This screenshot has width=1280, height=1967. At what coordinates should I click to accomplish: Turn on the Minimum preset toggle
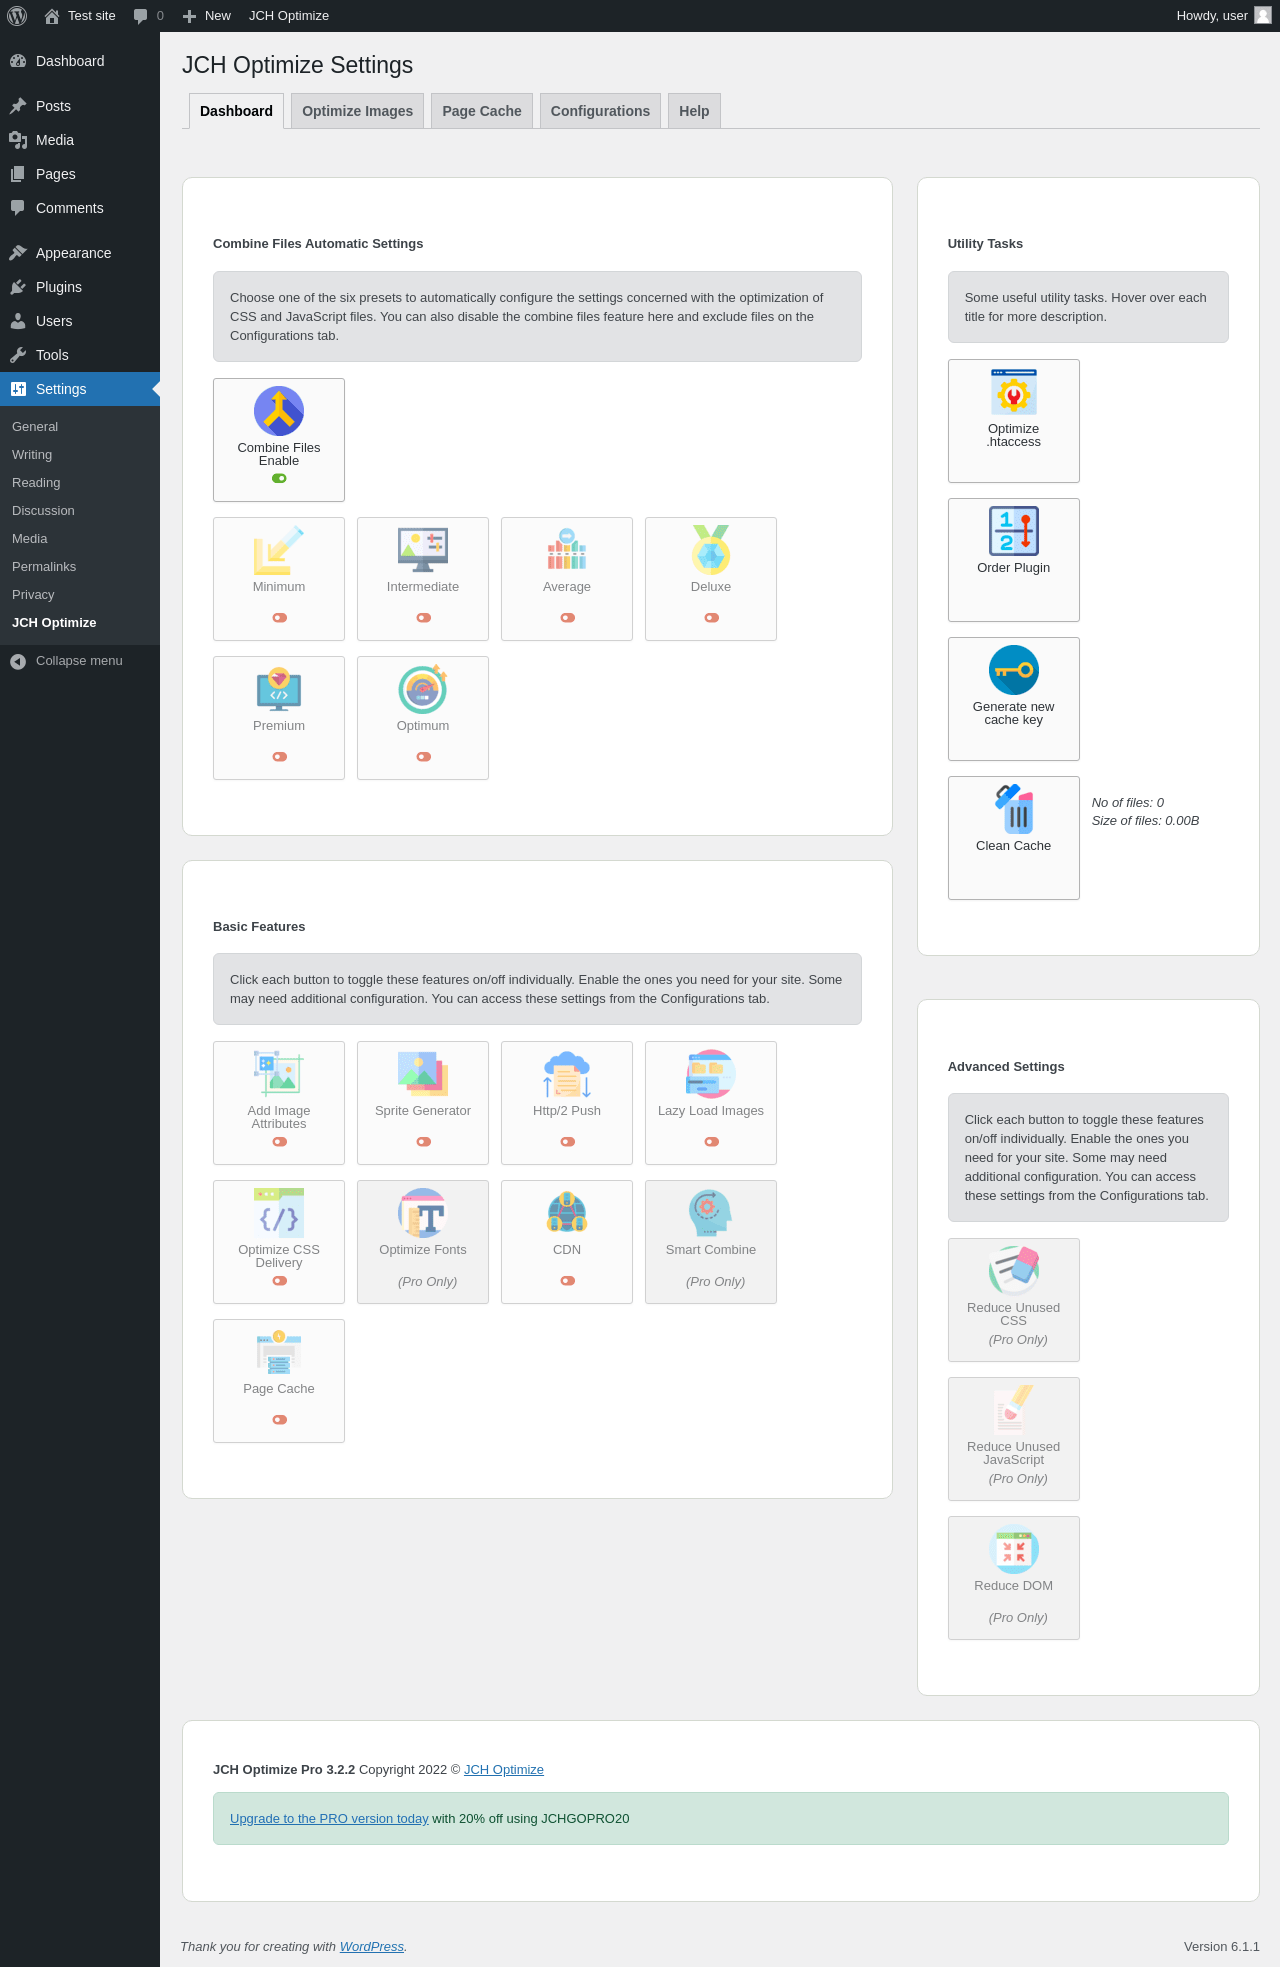(x=279, y=617)
